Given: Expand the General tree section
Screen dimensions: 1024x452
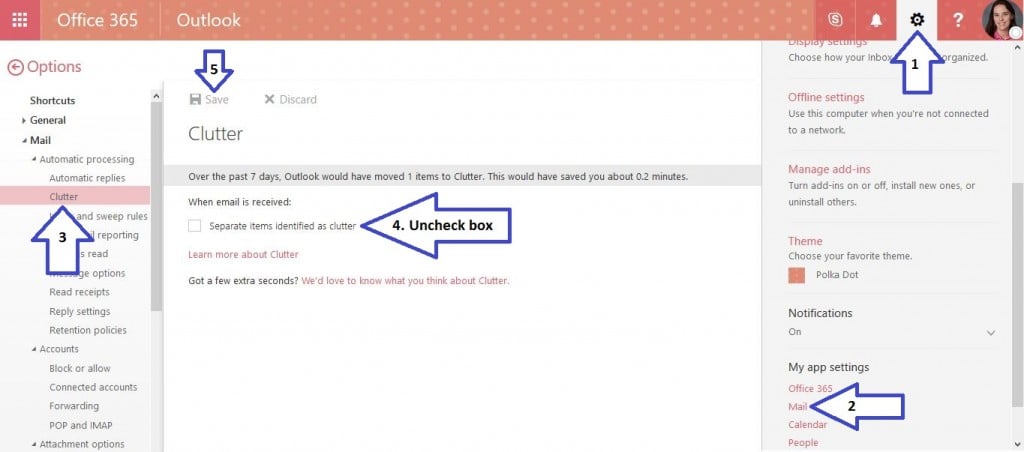Looking at the screenshot, I should (24, 120).
